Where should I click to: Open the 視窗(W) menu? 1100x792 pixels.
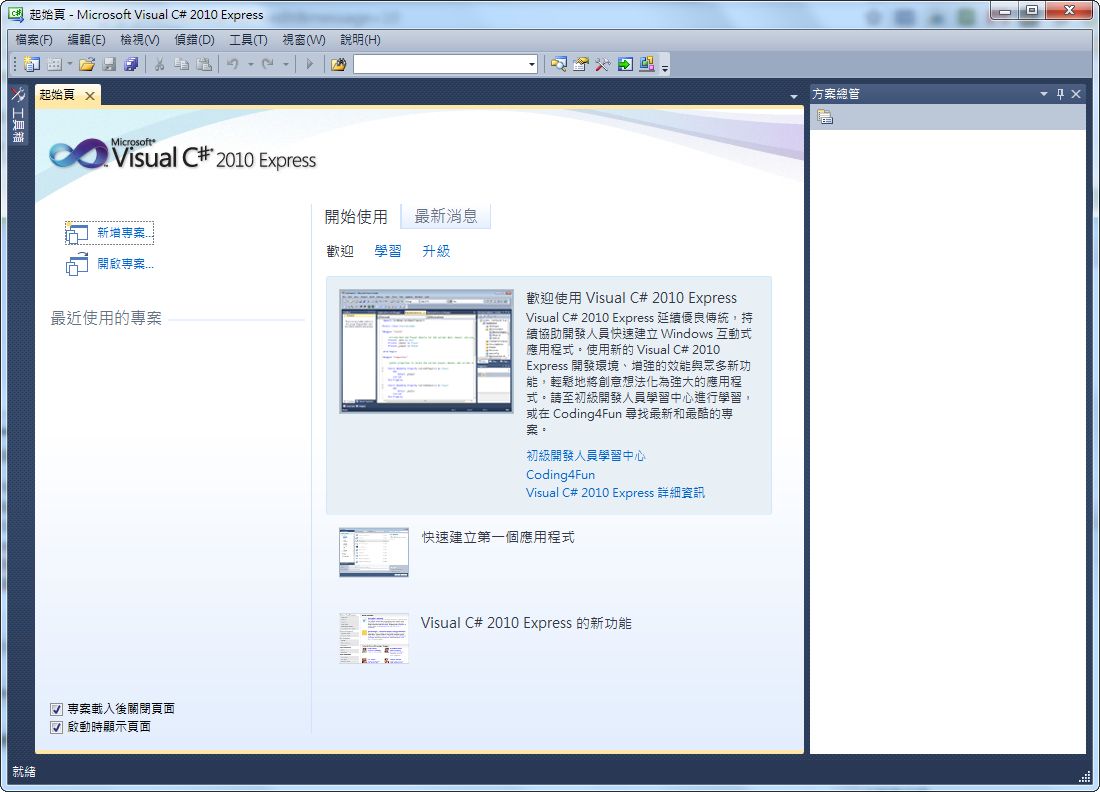click(304, 40)
